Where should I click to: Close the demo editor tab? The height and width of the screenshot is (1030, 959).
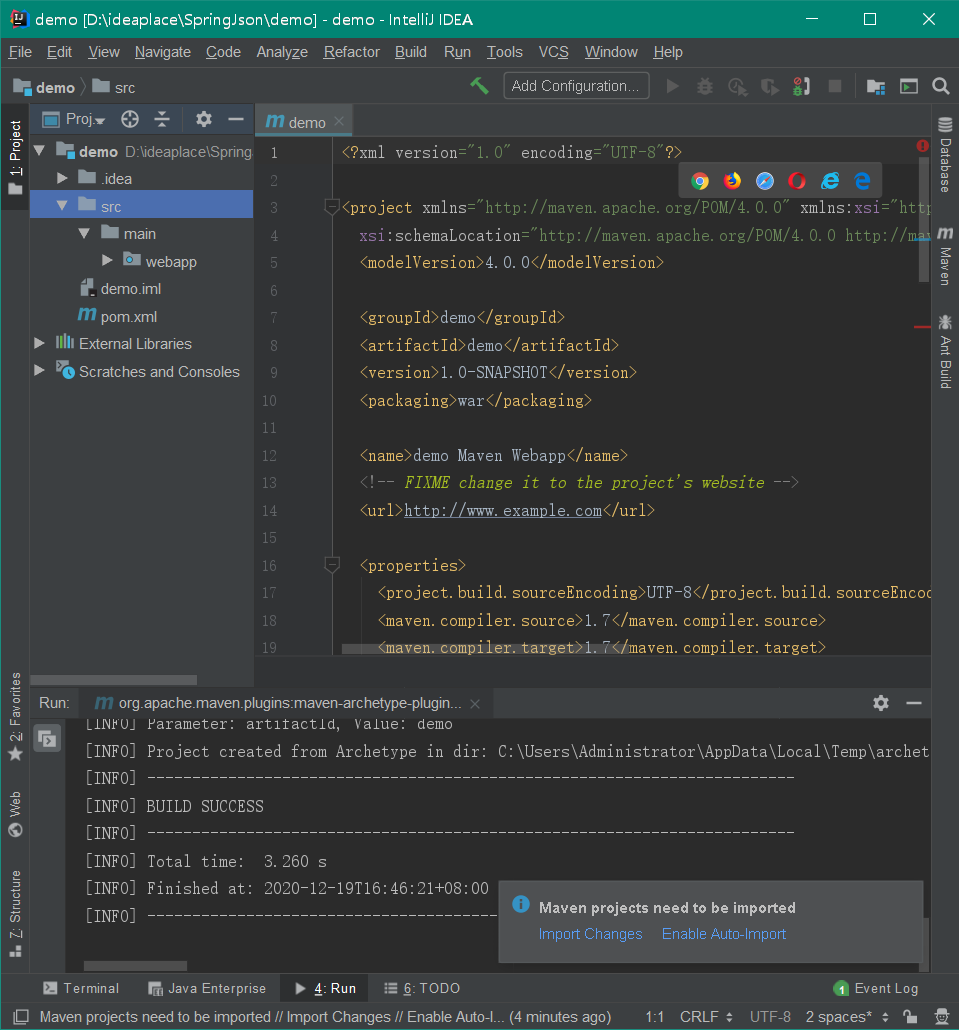339,122
